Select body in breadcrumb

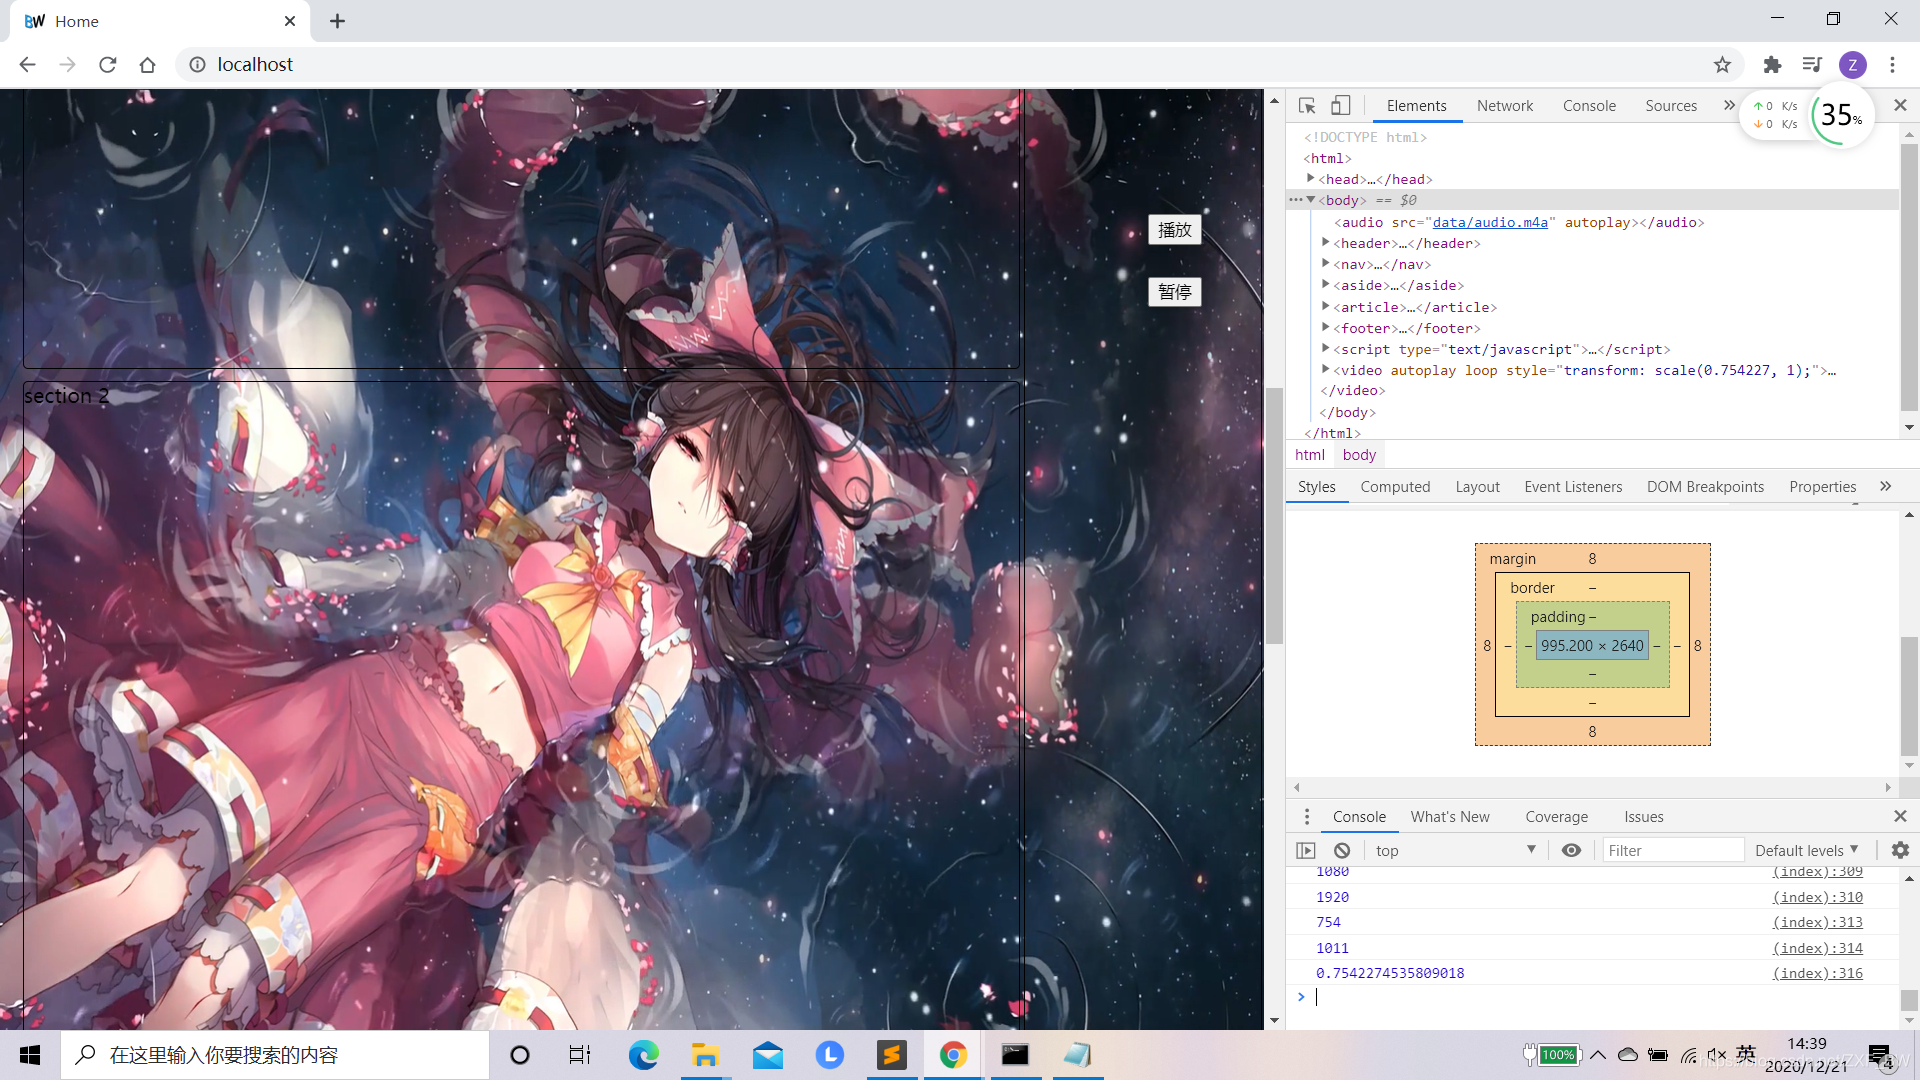[1359, 455]
